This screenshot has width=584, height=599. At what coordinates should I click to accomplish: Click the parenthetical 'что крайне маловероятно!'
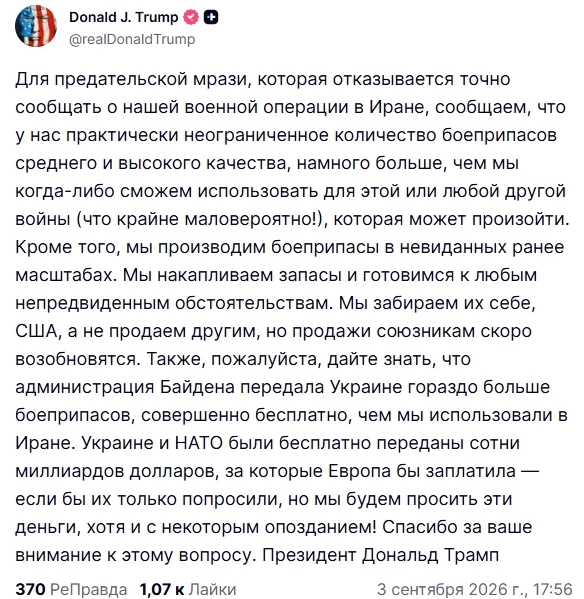point(199,219)
